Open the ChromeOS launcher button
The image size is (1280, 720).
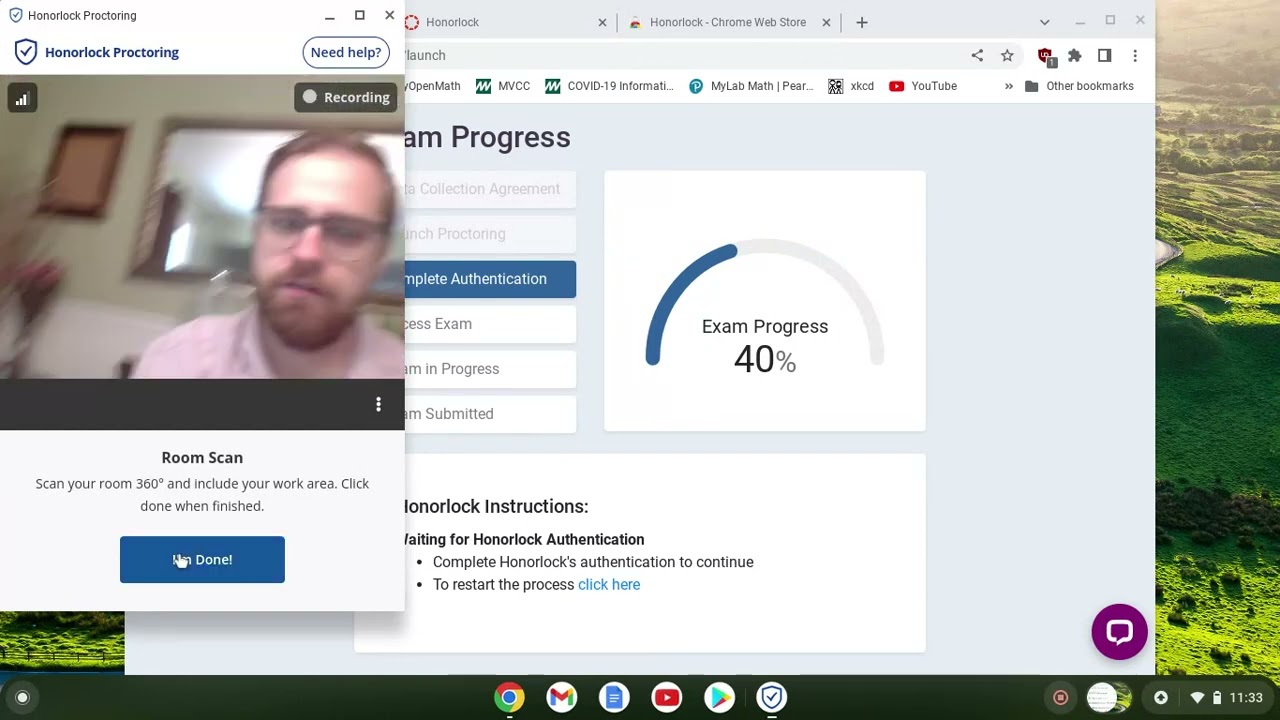click(x=22, y=698)
